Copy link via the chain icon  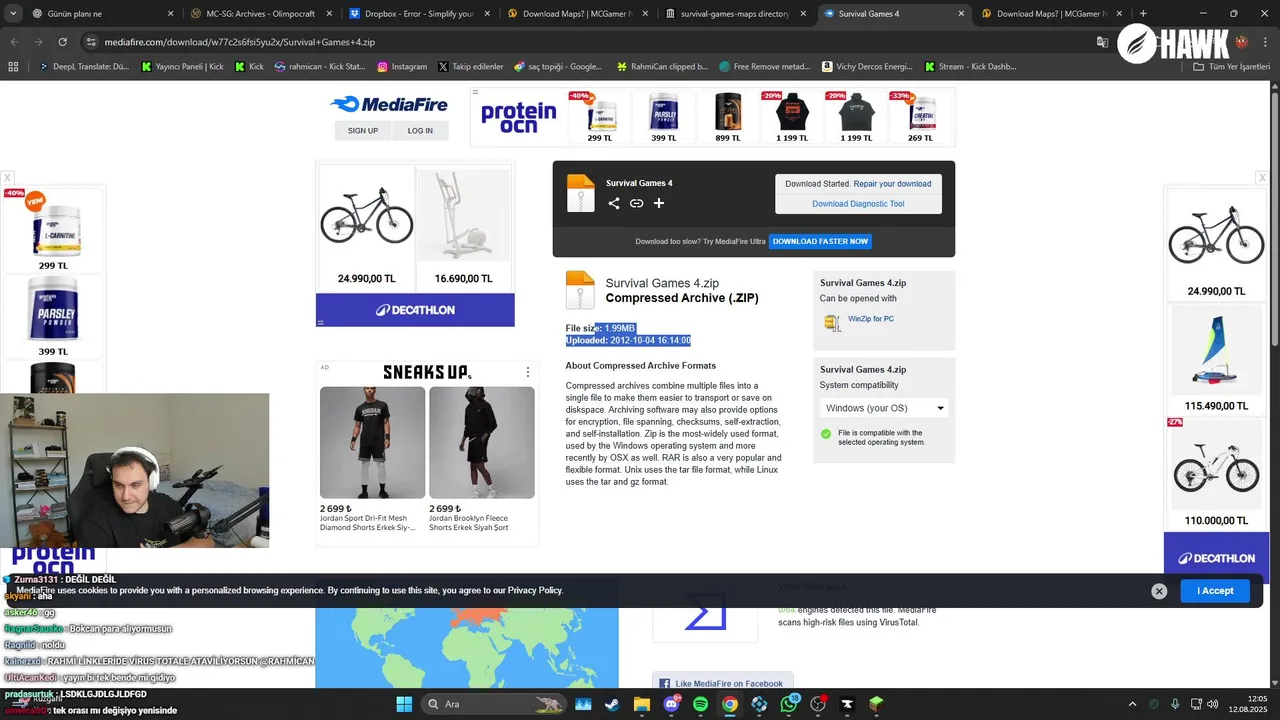click(636, 203)
